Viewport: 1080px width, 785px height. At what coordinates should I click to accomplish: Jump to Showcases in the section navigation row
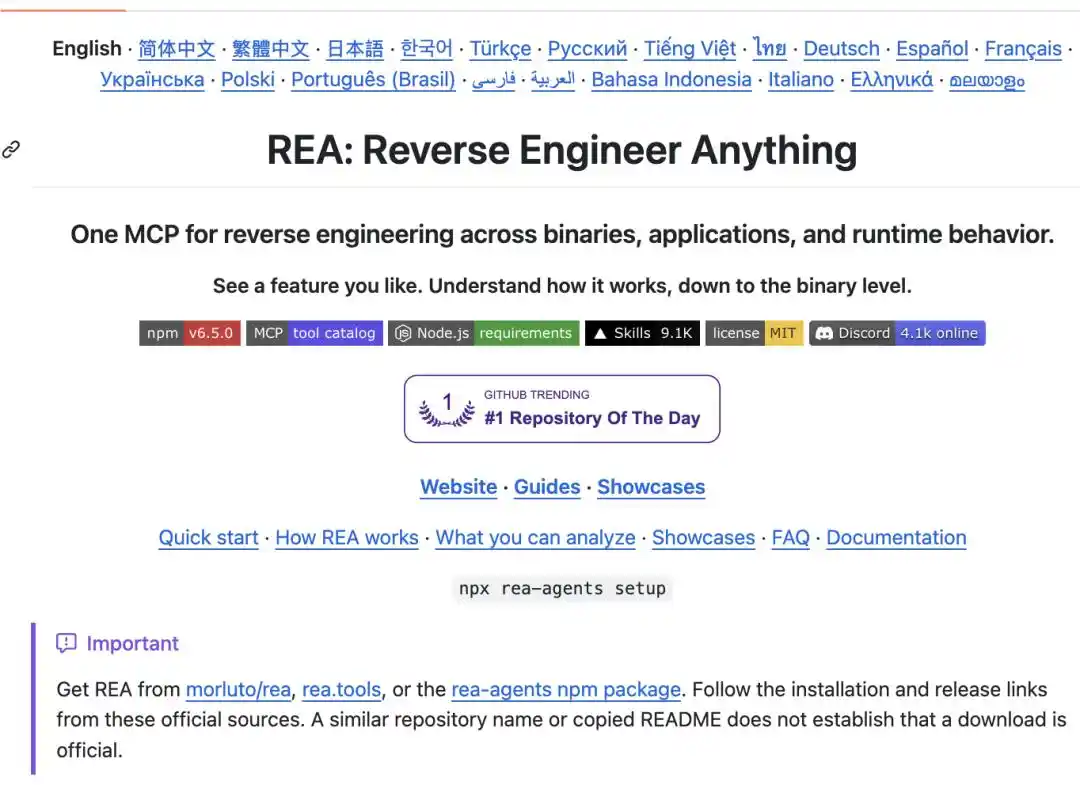[704, 538]
